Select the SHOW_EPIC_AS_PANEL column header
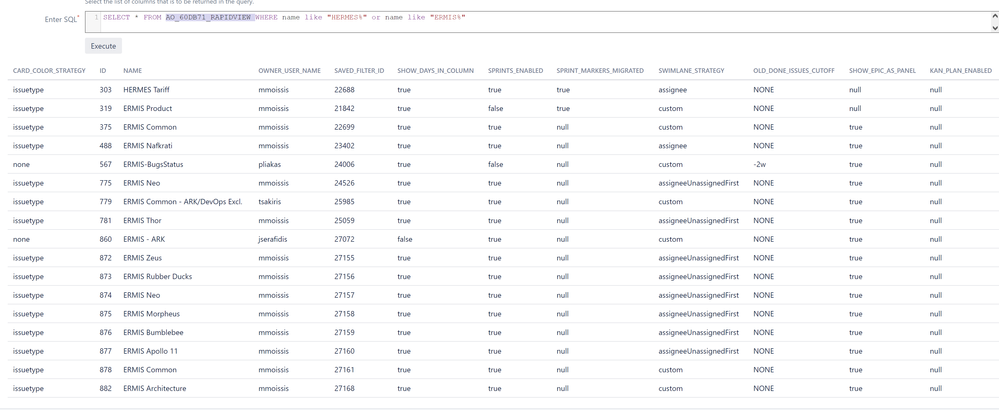The width and height of the screenshot is (999, 410). (882, 71)
